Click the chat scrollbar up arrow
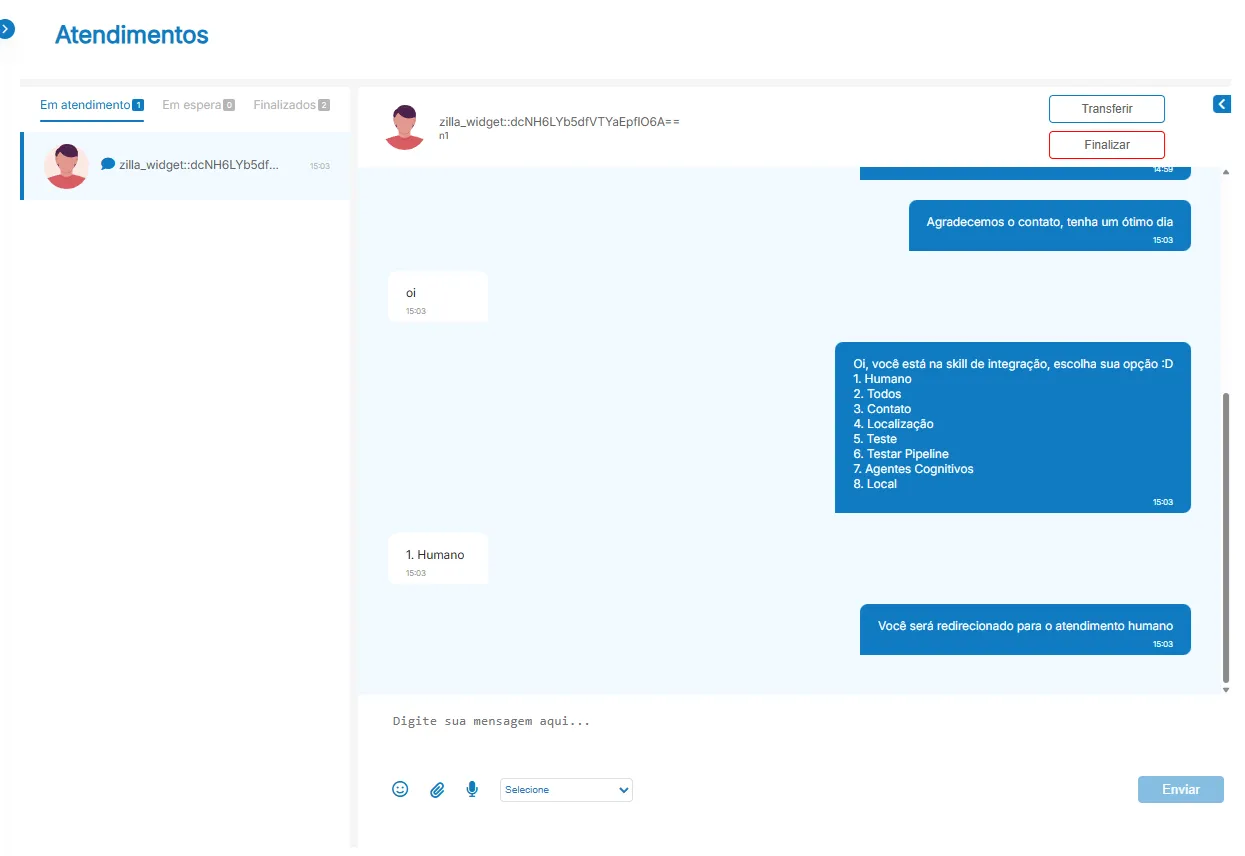This screenshot has height=856, width=1245. [x=1227, y=173]
